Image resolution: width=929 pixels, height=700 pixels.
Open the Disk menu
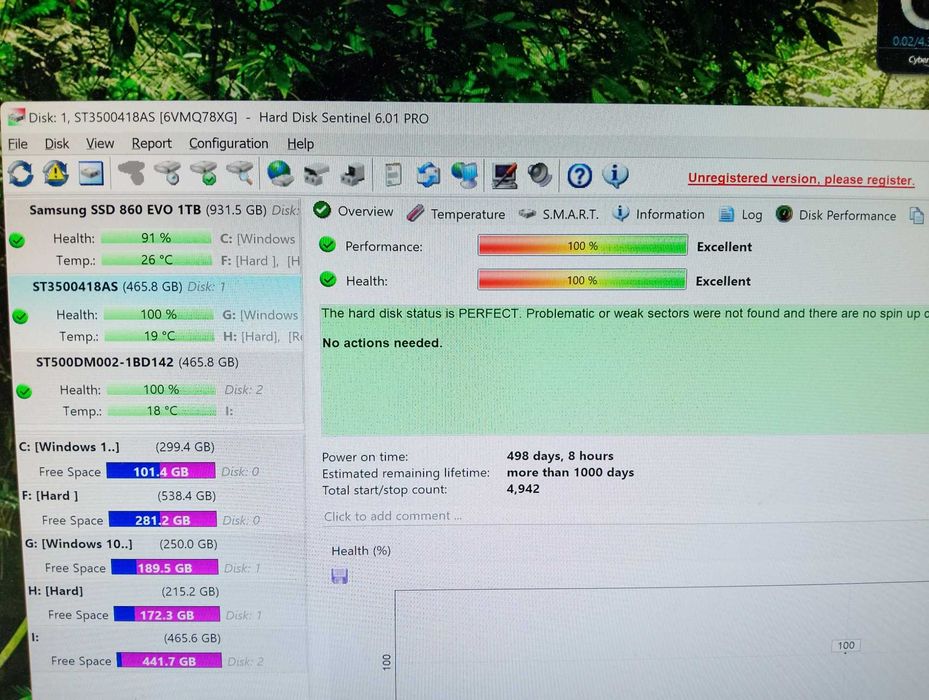[x=57, y=143]
